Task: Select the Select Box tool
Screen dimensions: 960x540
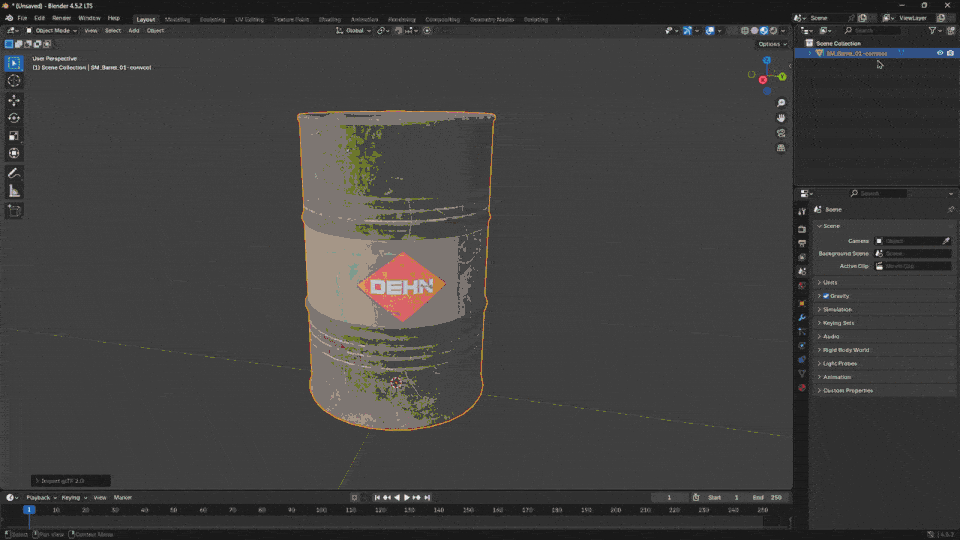Action: [14, 63]
